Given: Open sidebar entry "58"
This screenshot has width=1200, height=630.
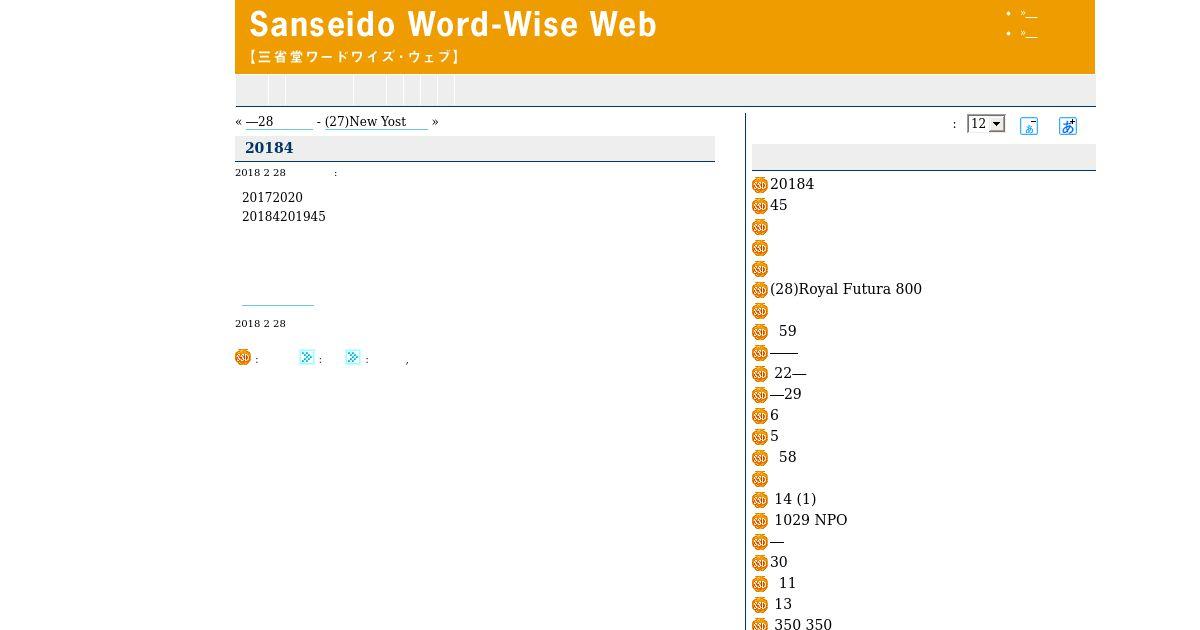Looking at the screenshot, I should click(787, 457).
